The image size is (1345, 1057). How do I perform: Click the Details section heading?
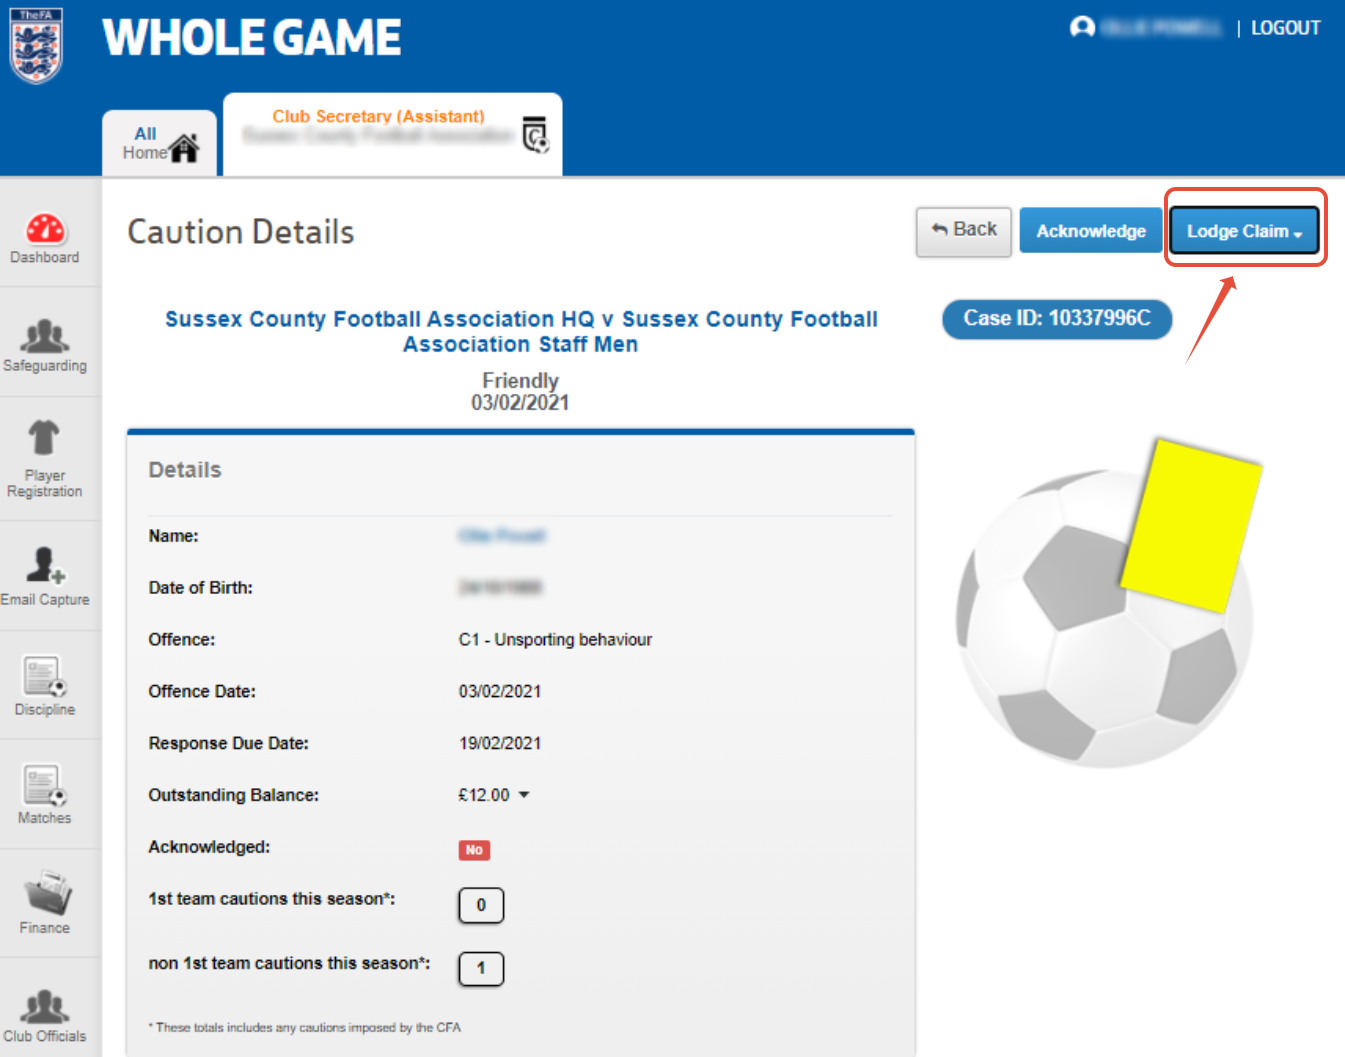click(185, 470)
